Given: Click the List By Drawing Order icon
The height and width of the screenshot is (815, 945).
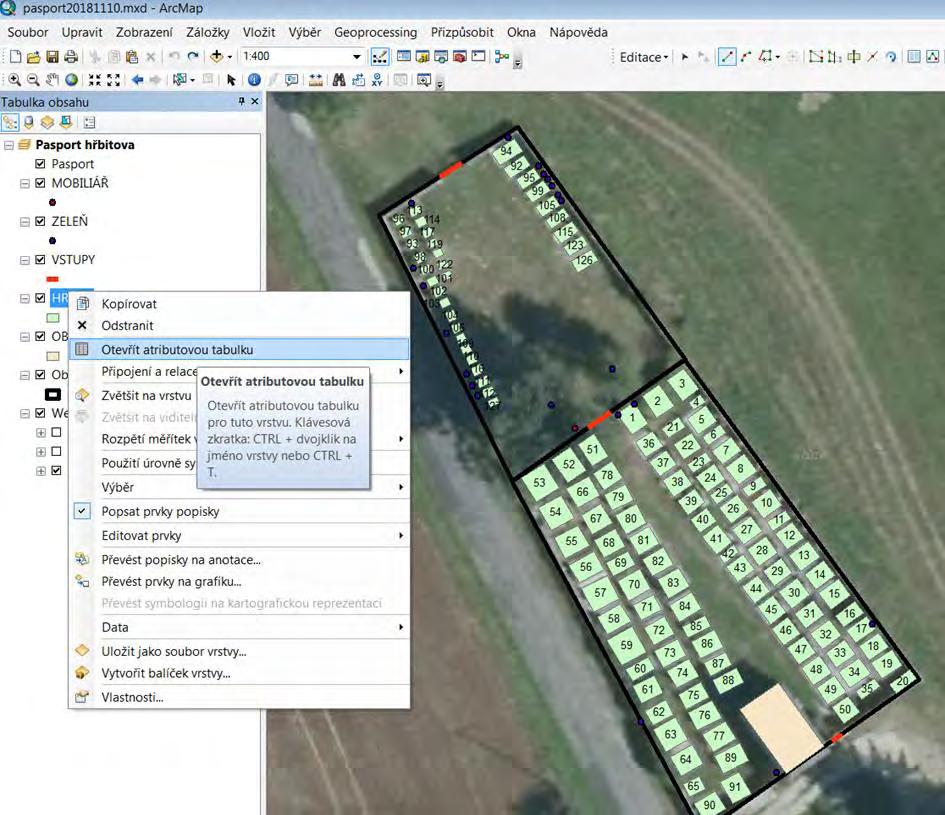Looking at the screenshot, I should coord(10,123).
